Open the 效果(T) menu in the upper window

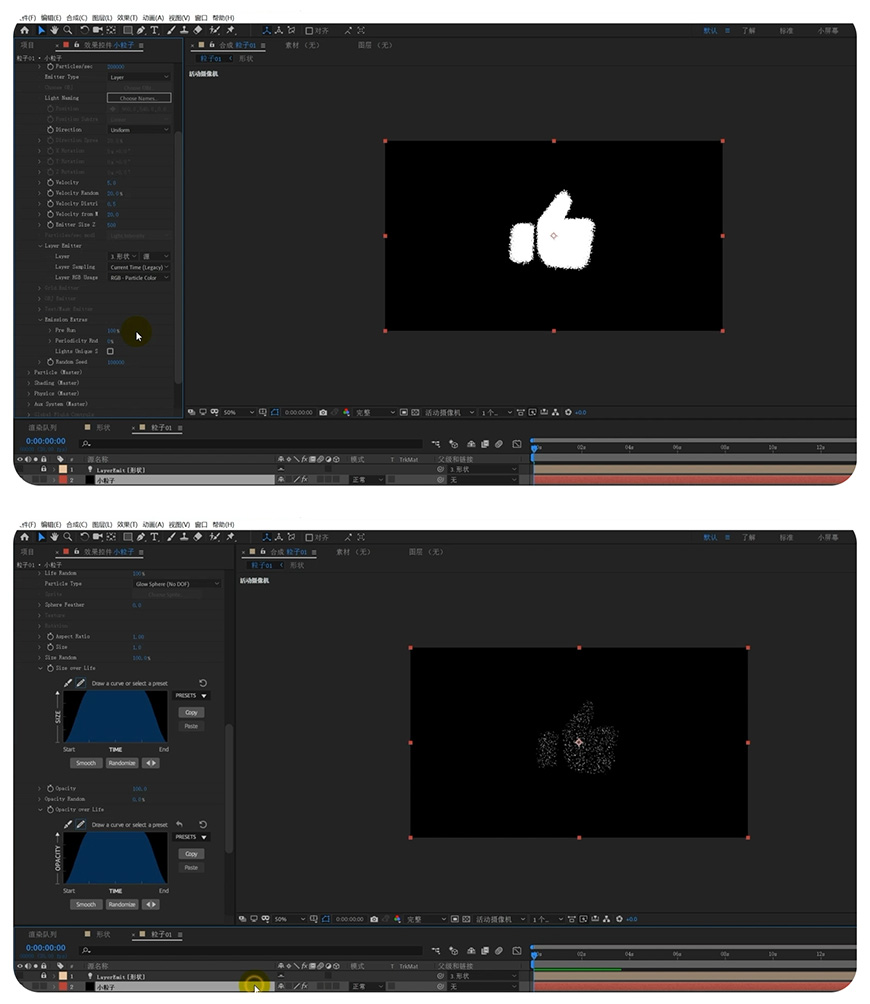pyautogui.click(x=127, y=18)
